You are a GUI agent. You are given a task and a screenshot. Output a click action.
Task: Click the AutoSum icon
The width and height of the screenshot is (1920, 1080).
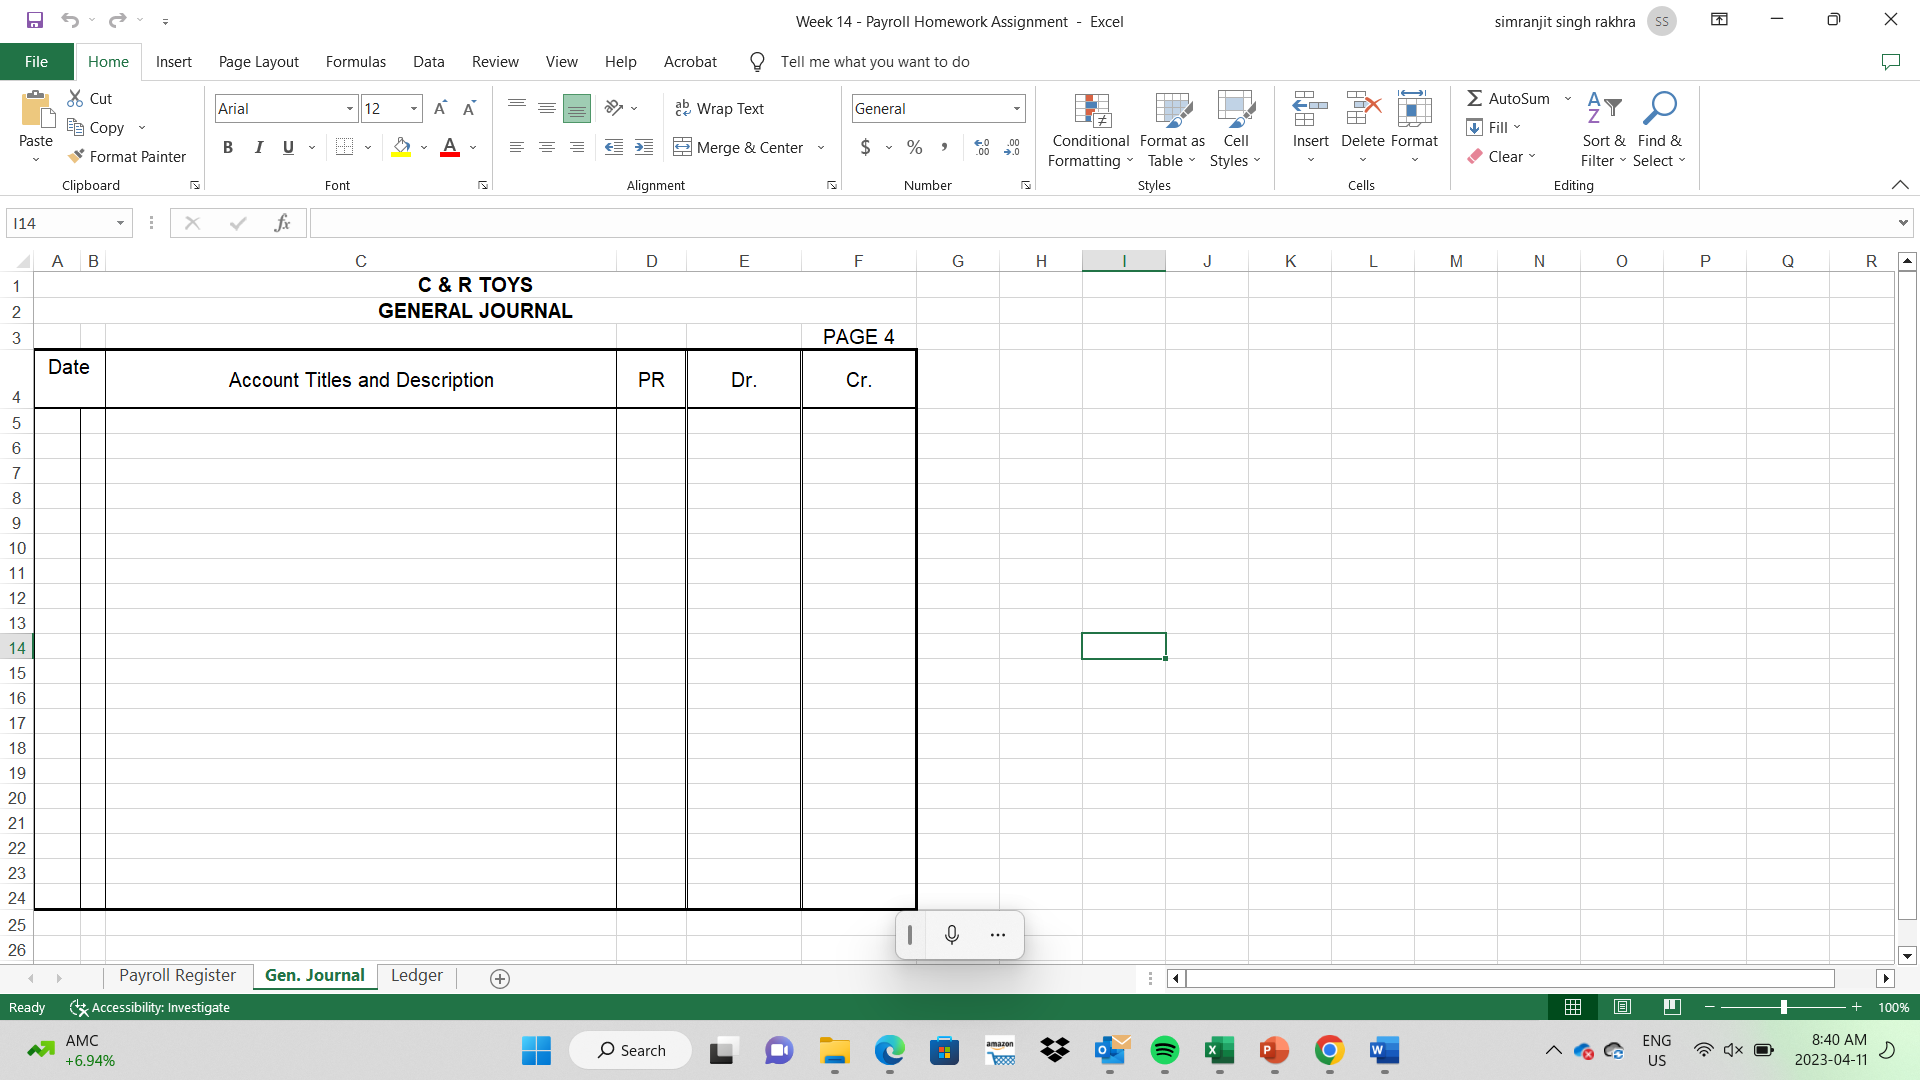click(x=1476, y=98)
